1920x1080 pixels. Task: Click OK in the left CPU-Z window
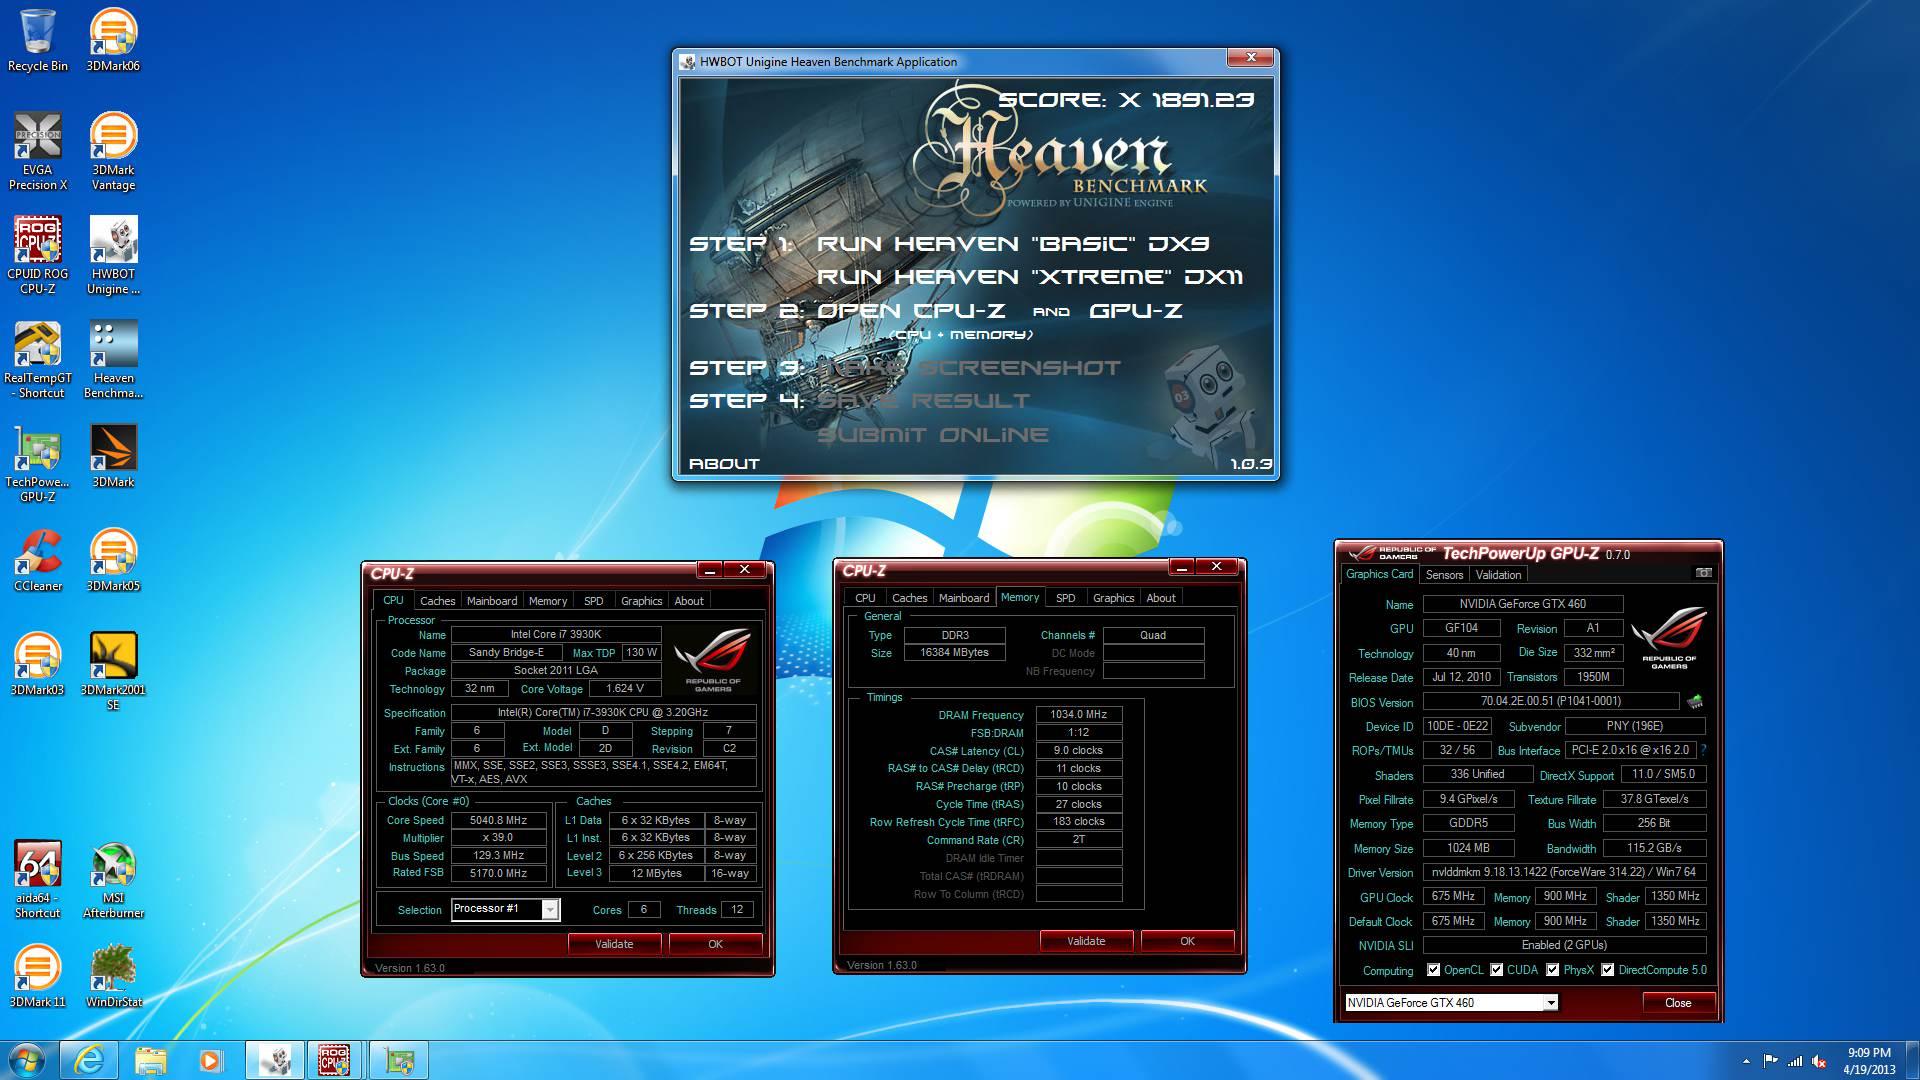click(x=715, y=944)
